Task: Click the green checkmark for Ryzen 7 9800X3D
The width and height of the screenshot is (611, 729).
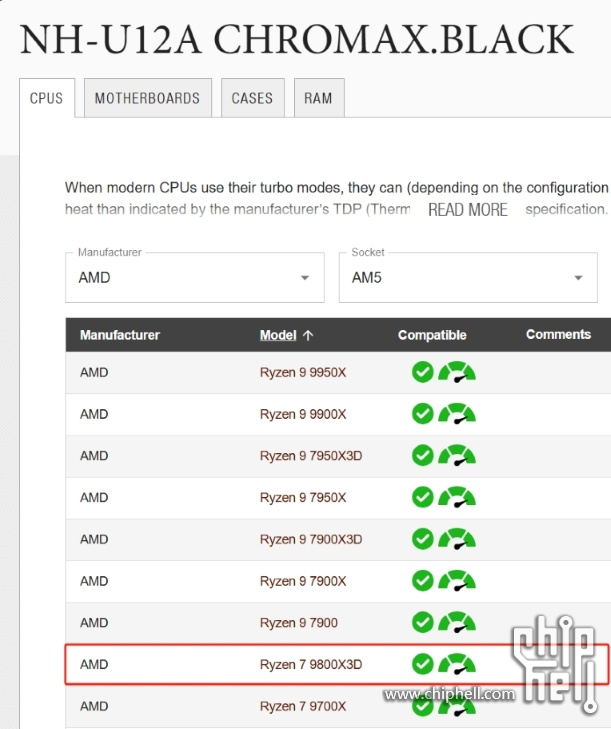Action: [x=423, y=664]
